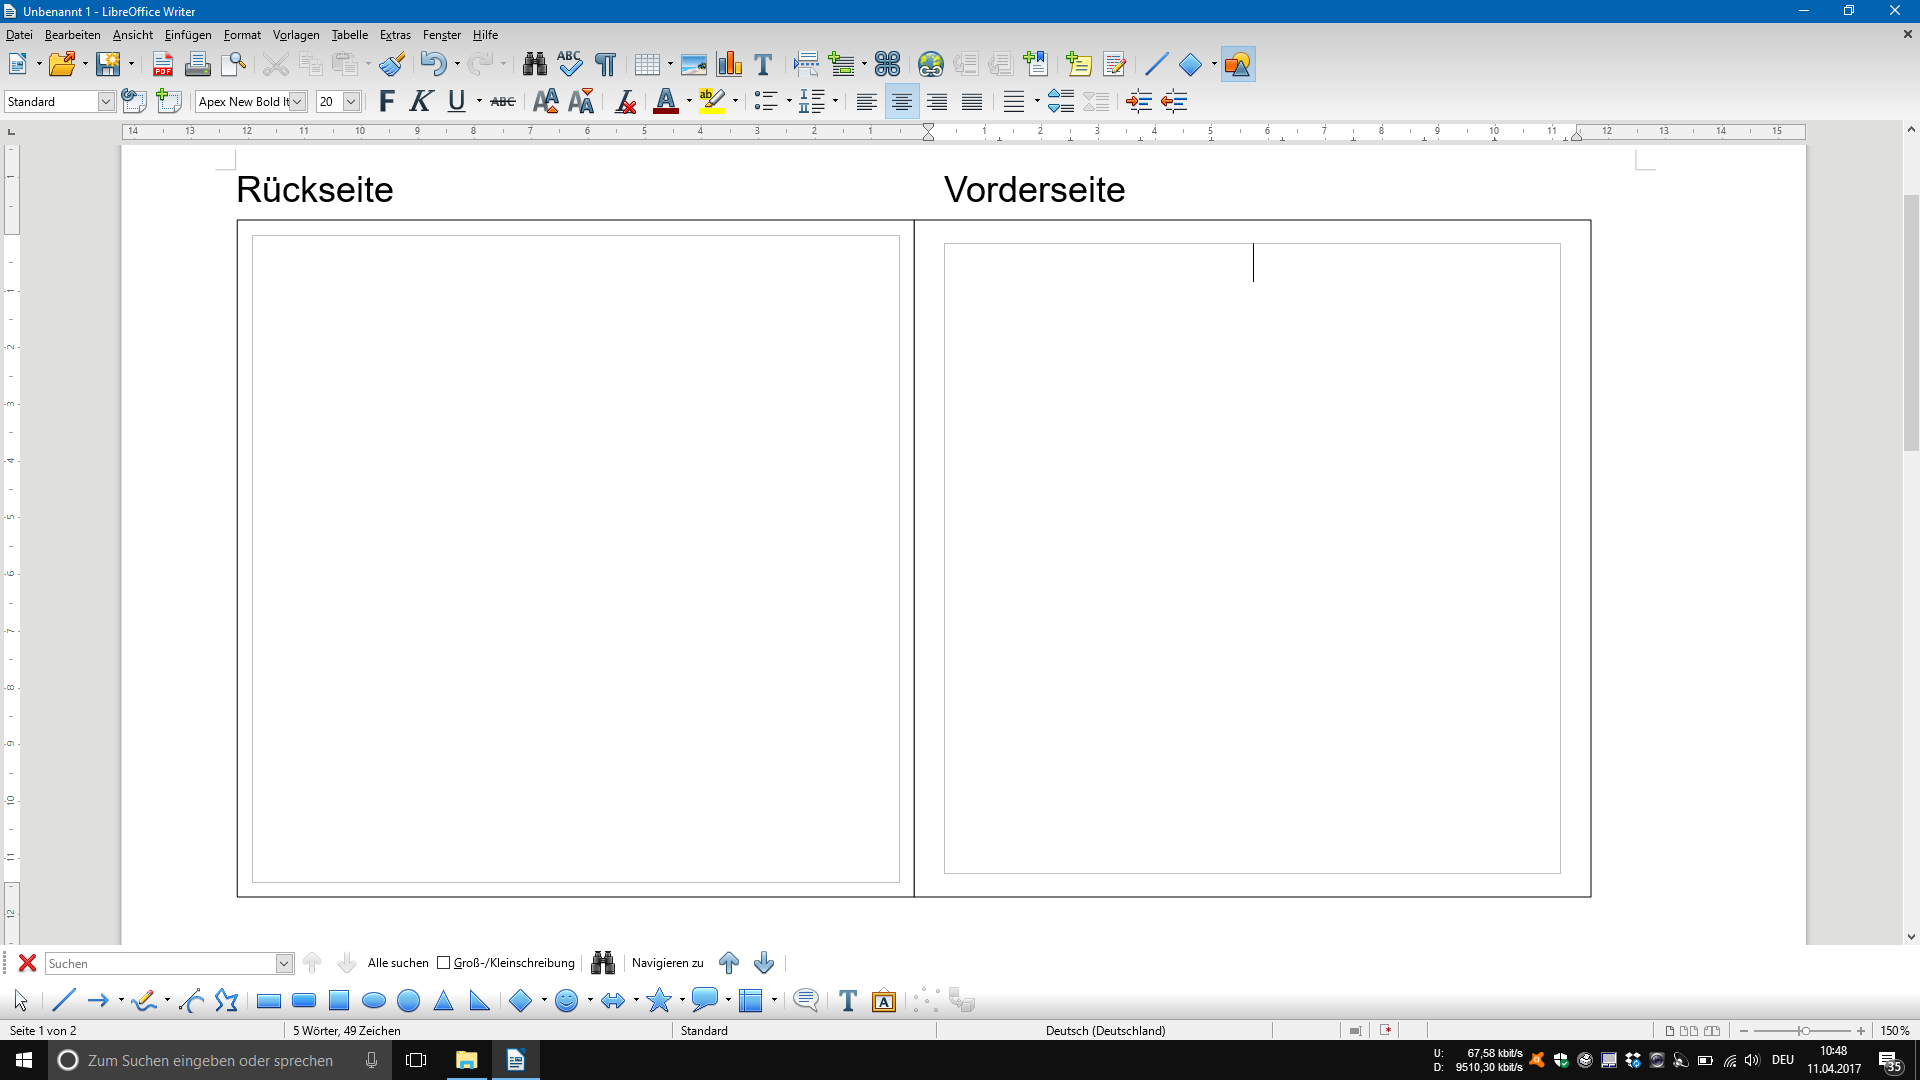The width and height of the screenshot is (1920, 1080).
Task: Click the Export as PDF icon
Action: tap(163, 65)
